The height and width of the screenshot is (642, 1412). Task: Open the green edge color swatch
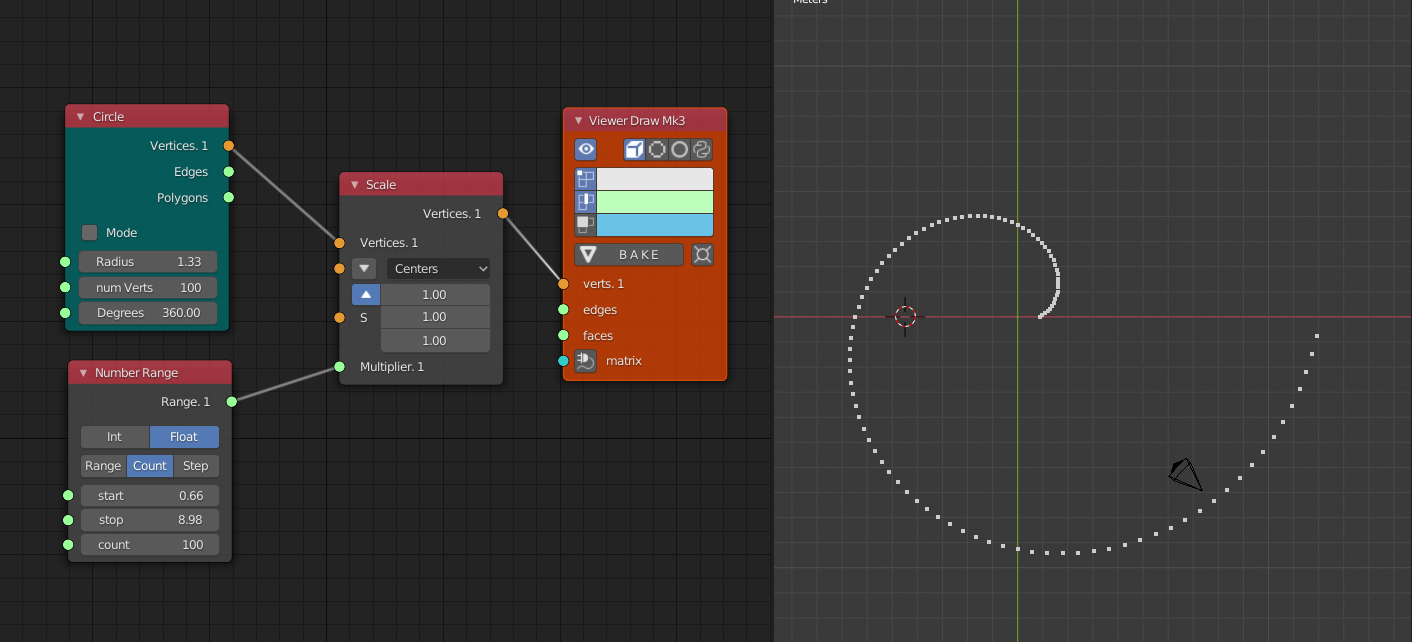pos(655,202)
